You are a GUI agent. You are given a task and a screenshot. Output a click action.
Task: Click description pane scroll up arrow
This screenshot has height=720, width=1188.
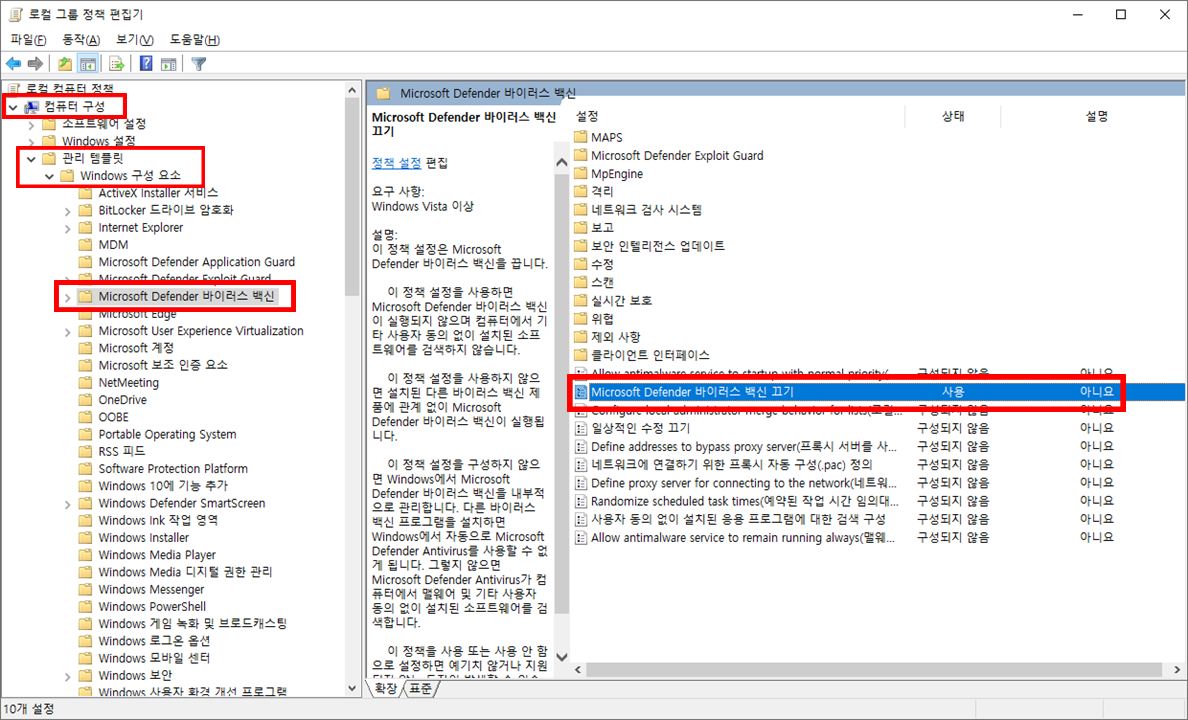[x=561, y=162]
